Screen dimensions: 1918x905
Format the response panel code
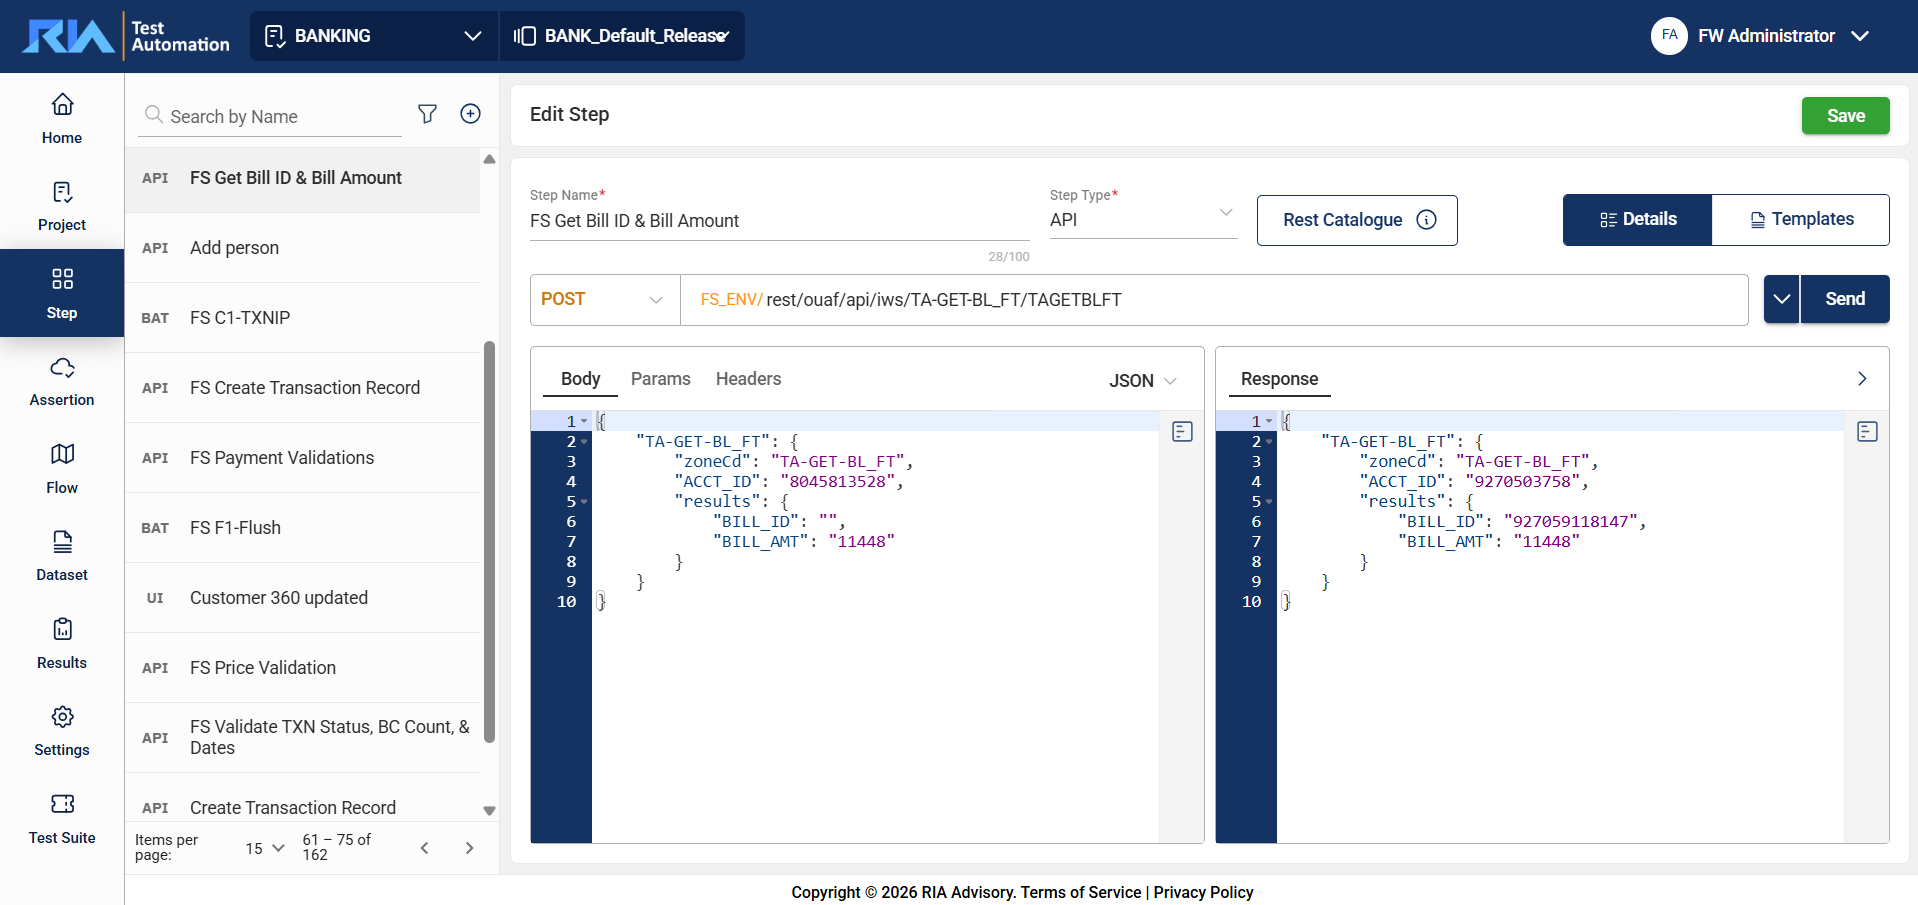(1867, 432)
